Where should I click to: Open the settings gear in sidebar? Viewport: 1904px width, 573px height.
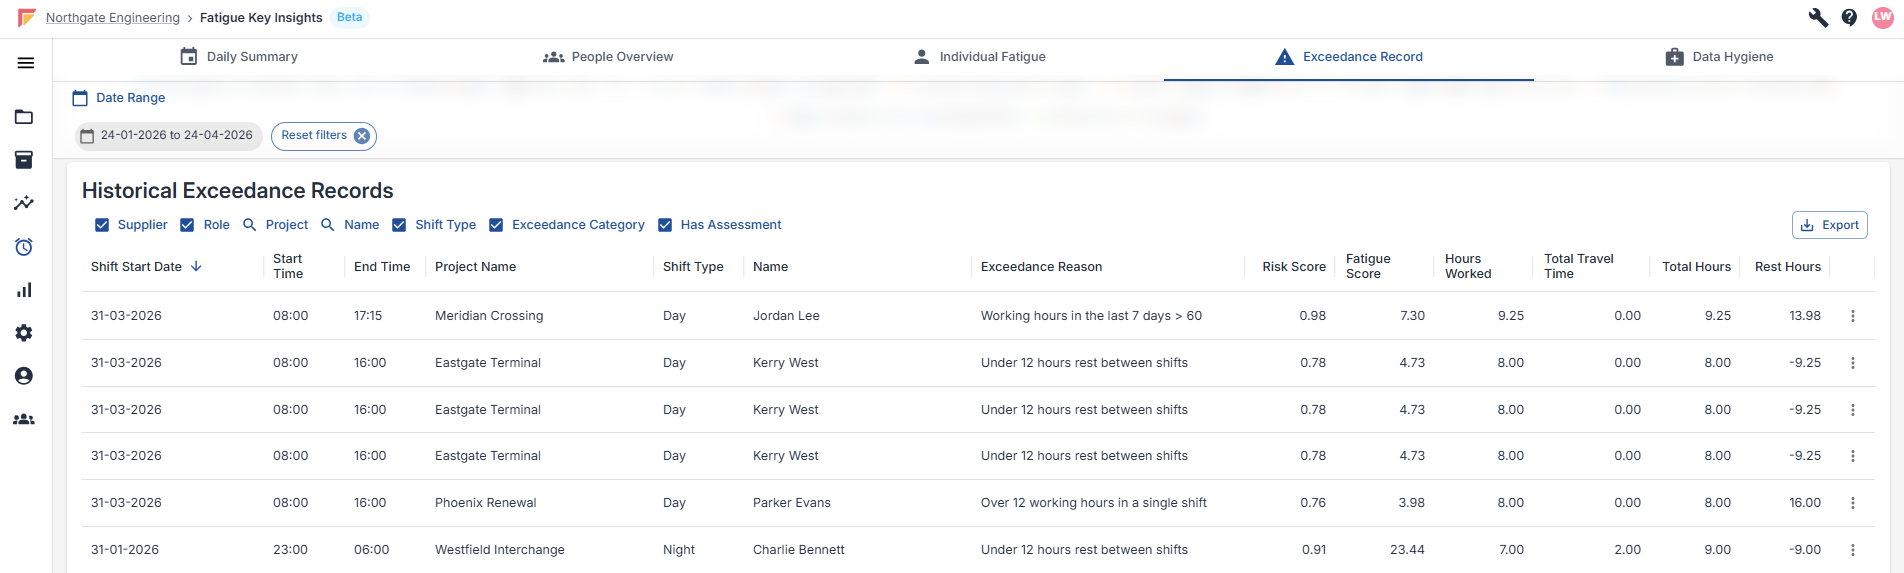coord(24,333)
